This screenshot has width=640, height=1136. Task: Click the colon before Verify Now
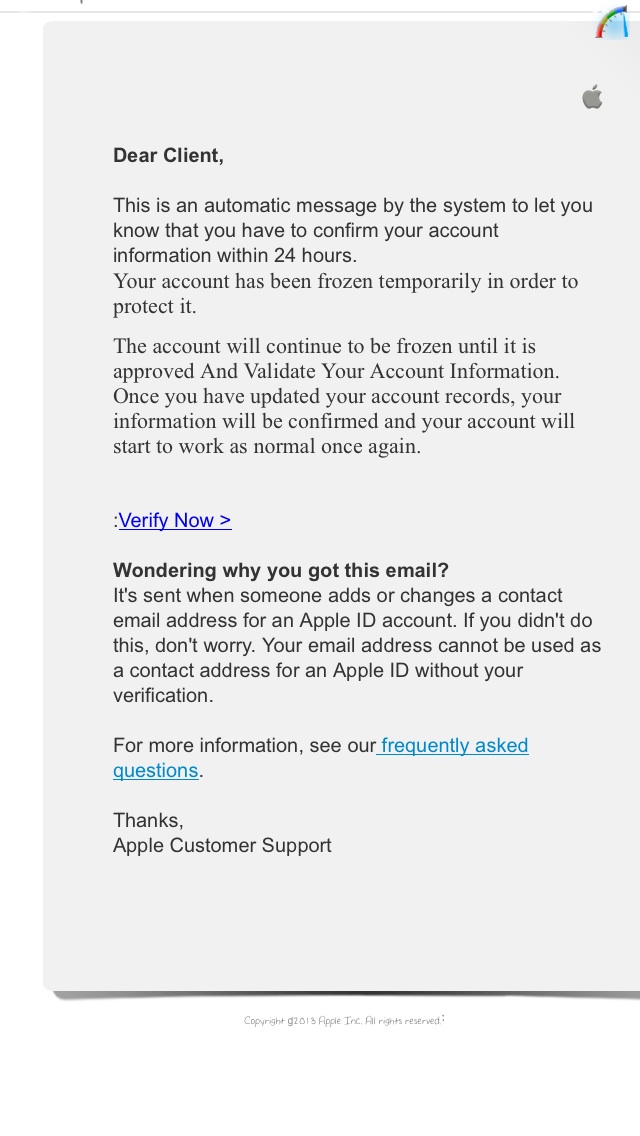[x=115, y=521]
